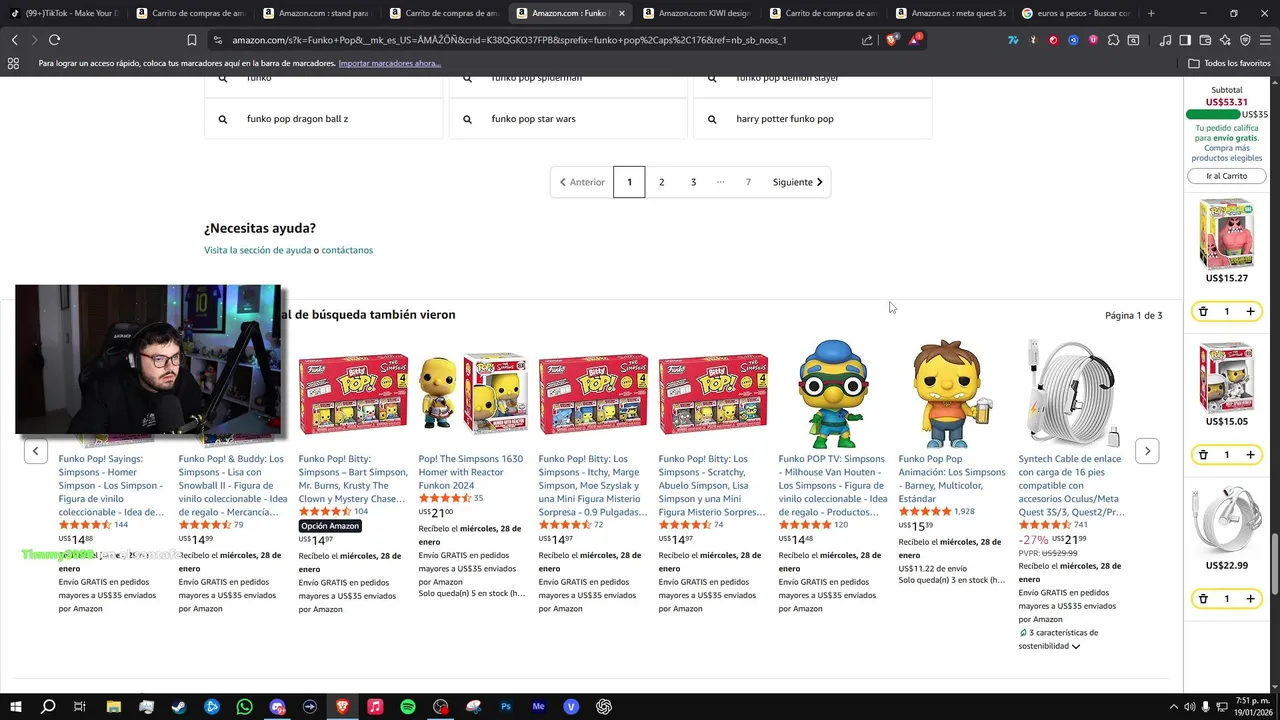Open the browser extensions puzzle icon
Image resolution: width=1280 pixels, height=720 pixels.
[x=1113, y=40]
